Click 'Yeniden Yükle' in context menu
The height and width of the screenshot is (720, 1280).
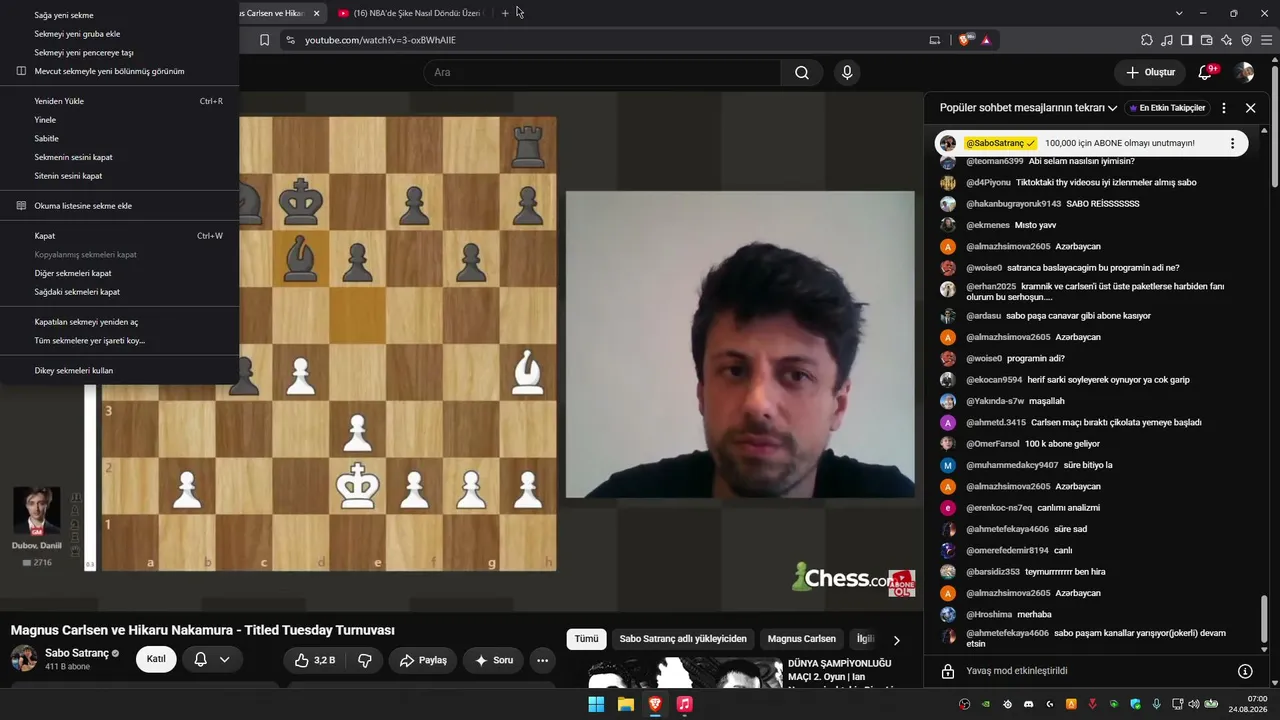click(120, 101)
